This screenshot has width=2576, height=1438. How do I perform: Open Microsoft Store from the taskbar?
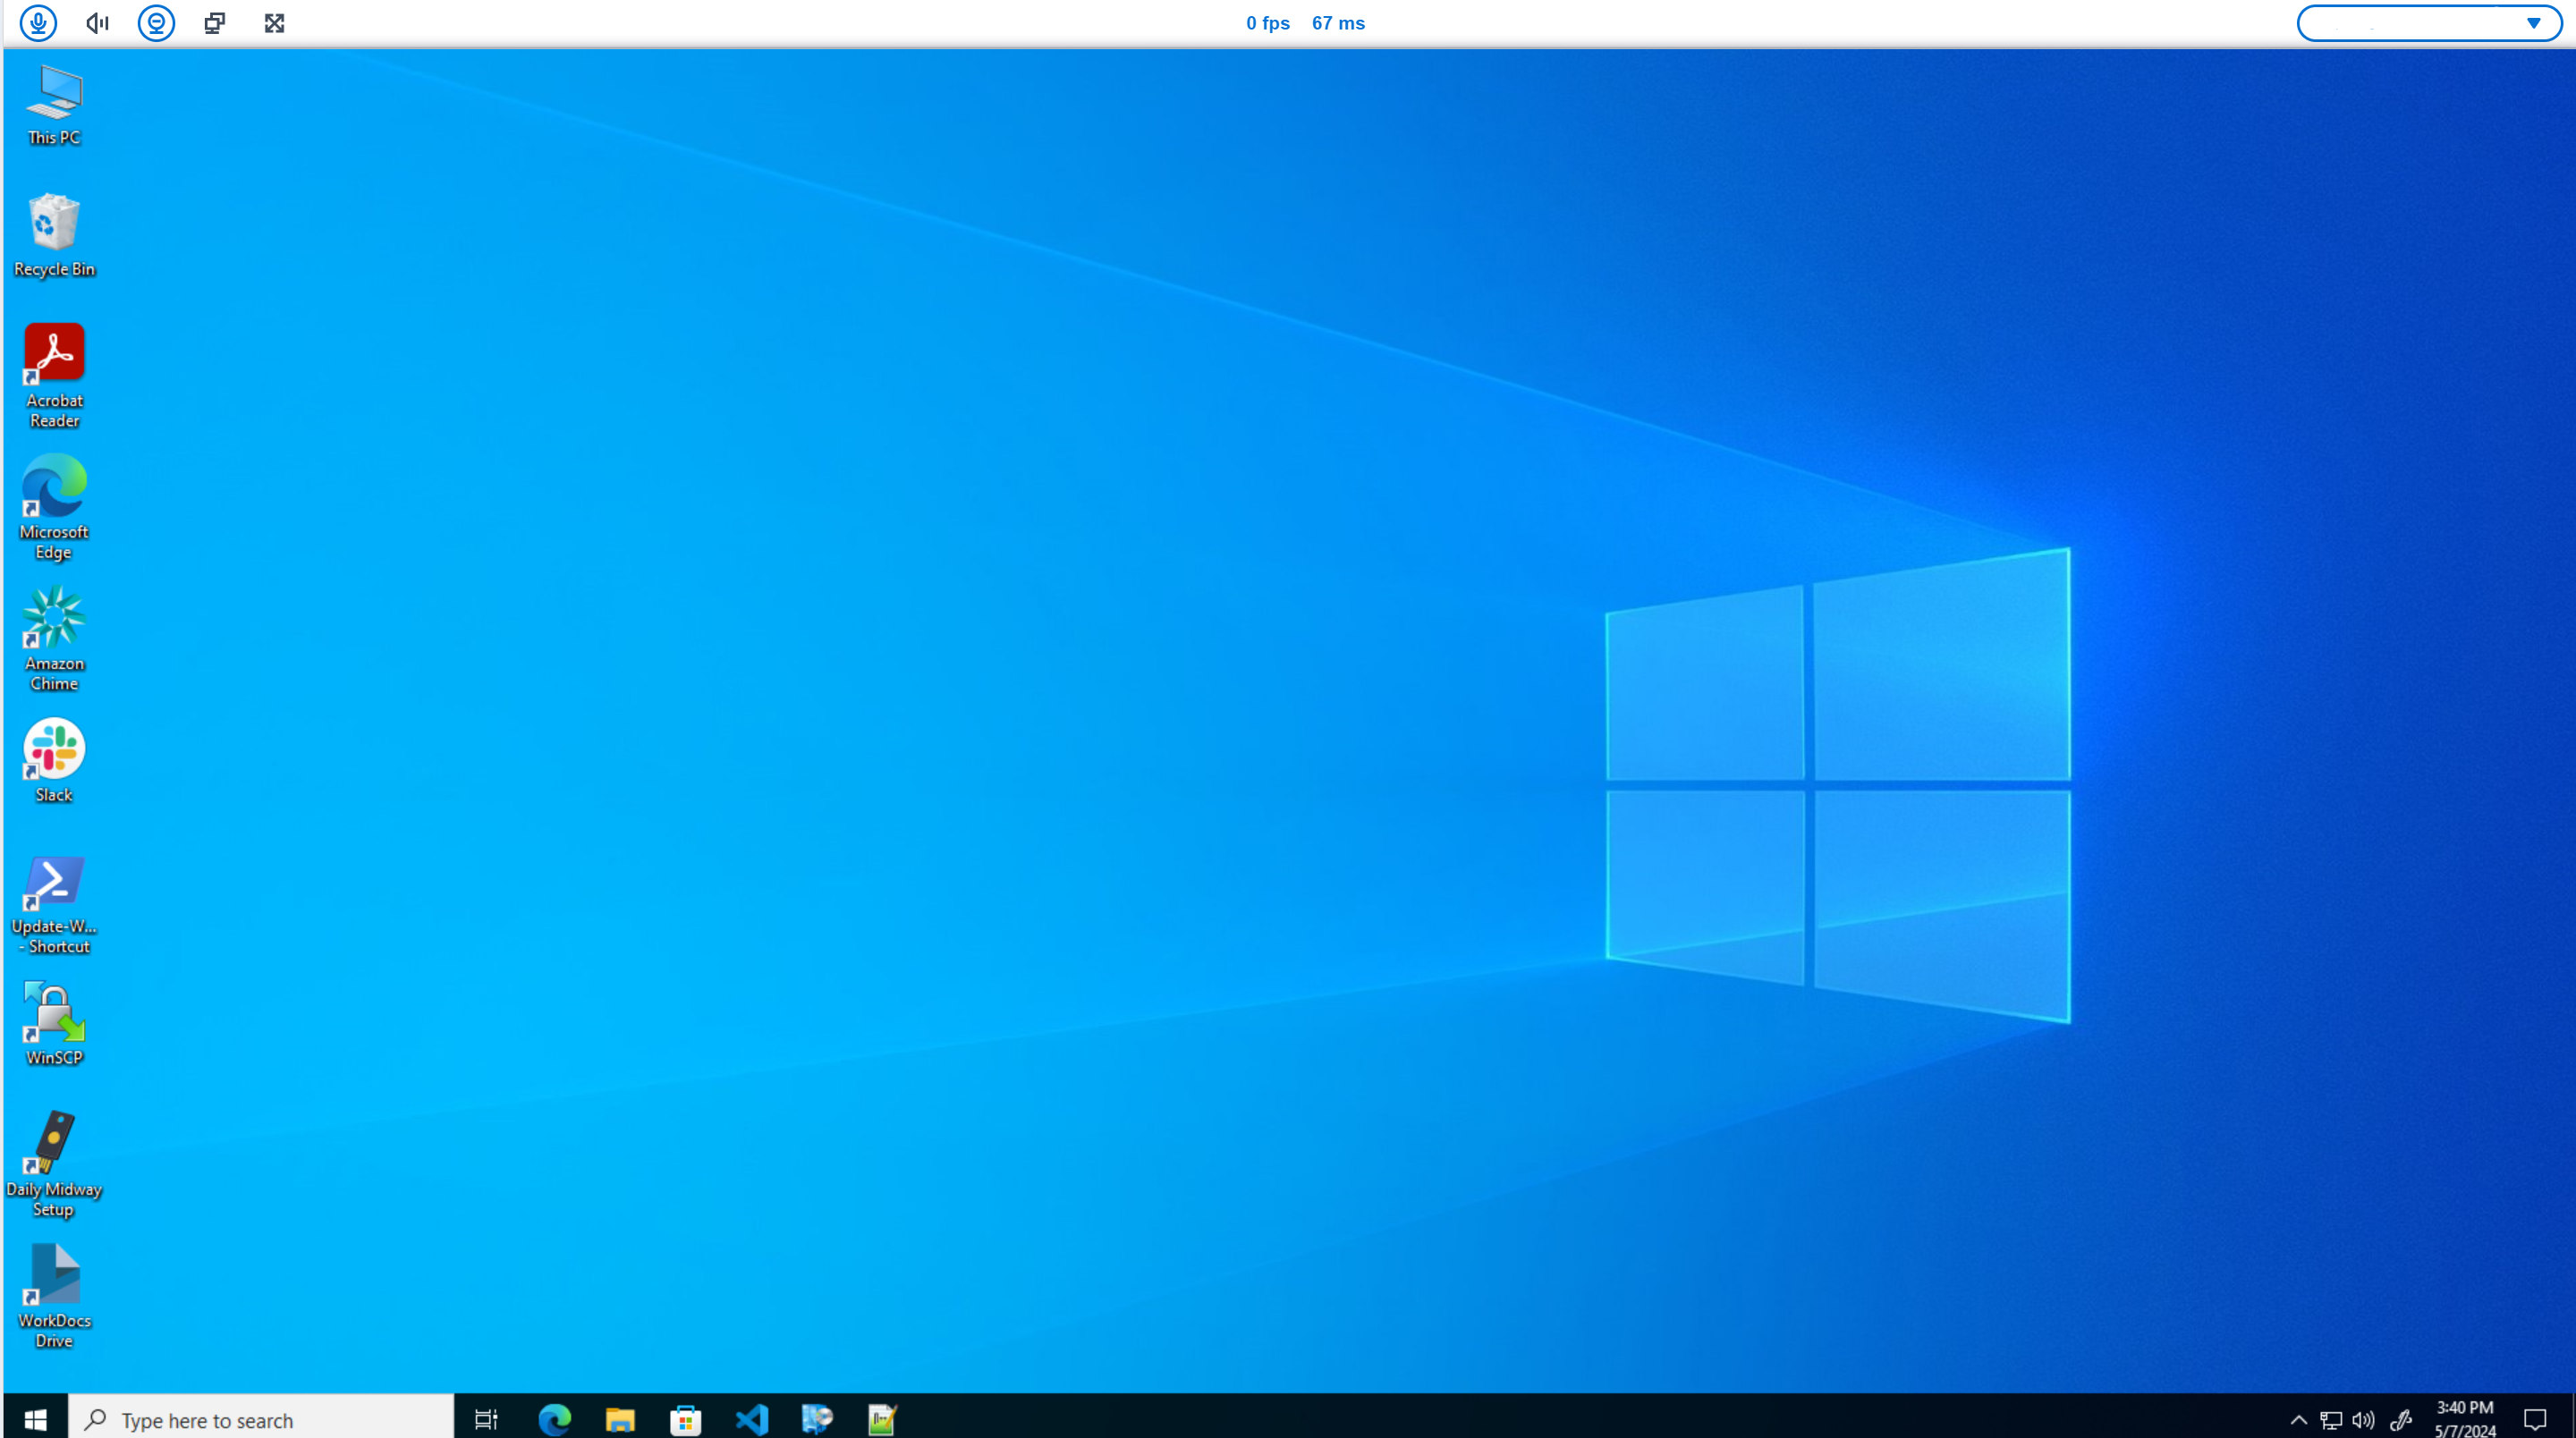point(686,1418)
